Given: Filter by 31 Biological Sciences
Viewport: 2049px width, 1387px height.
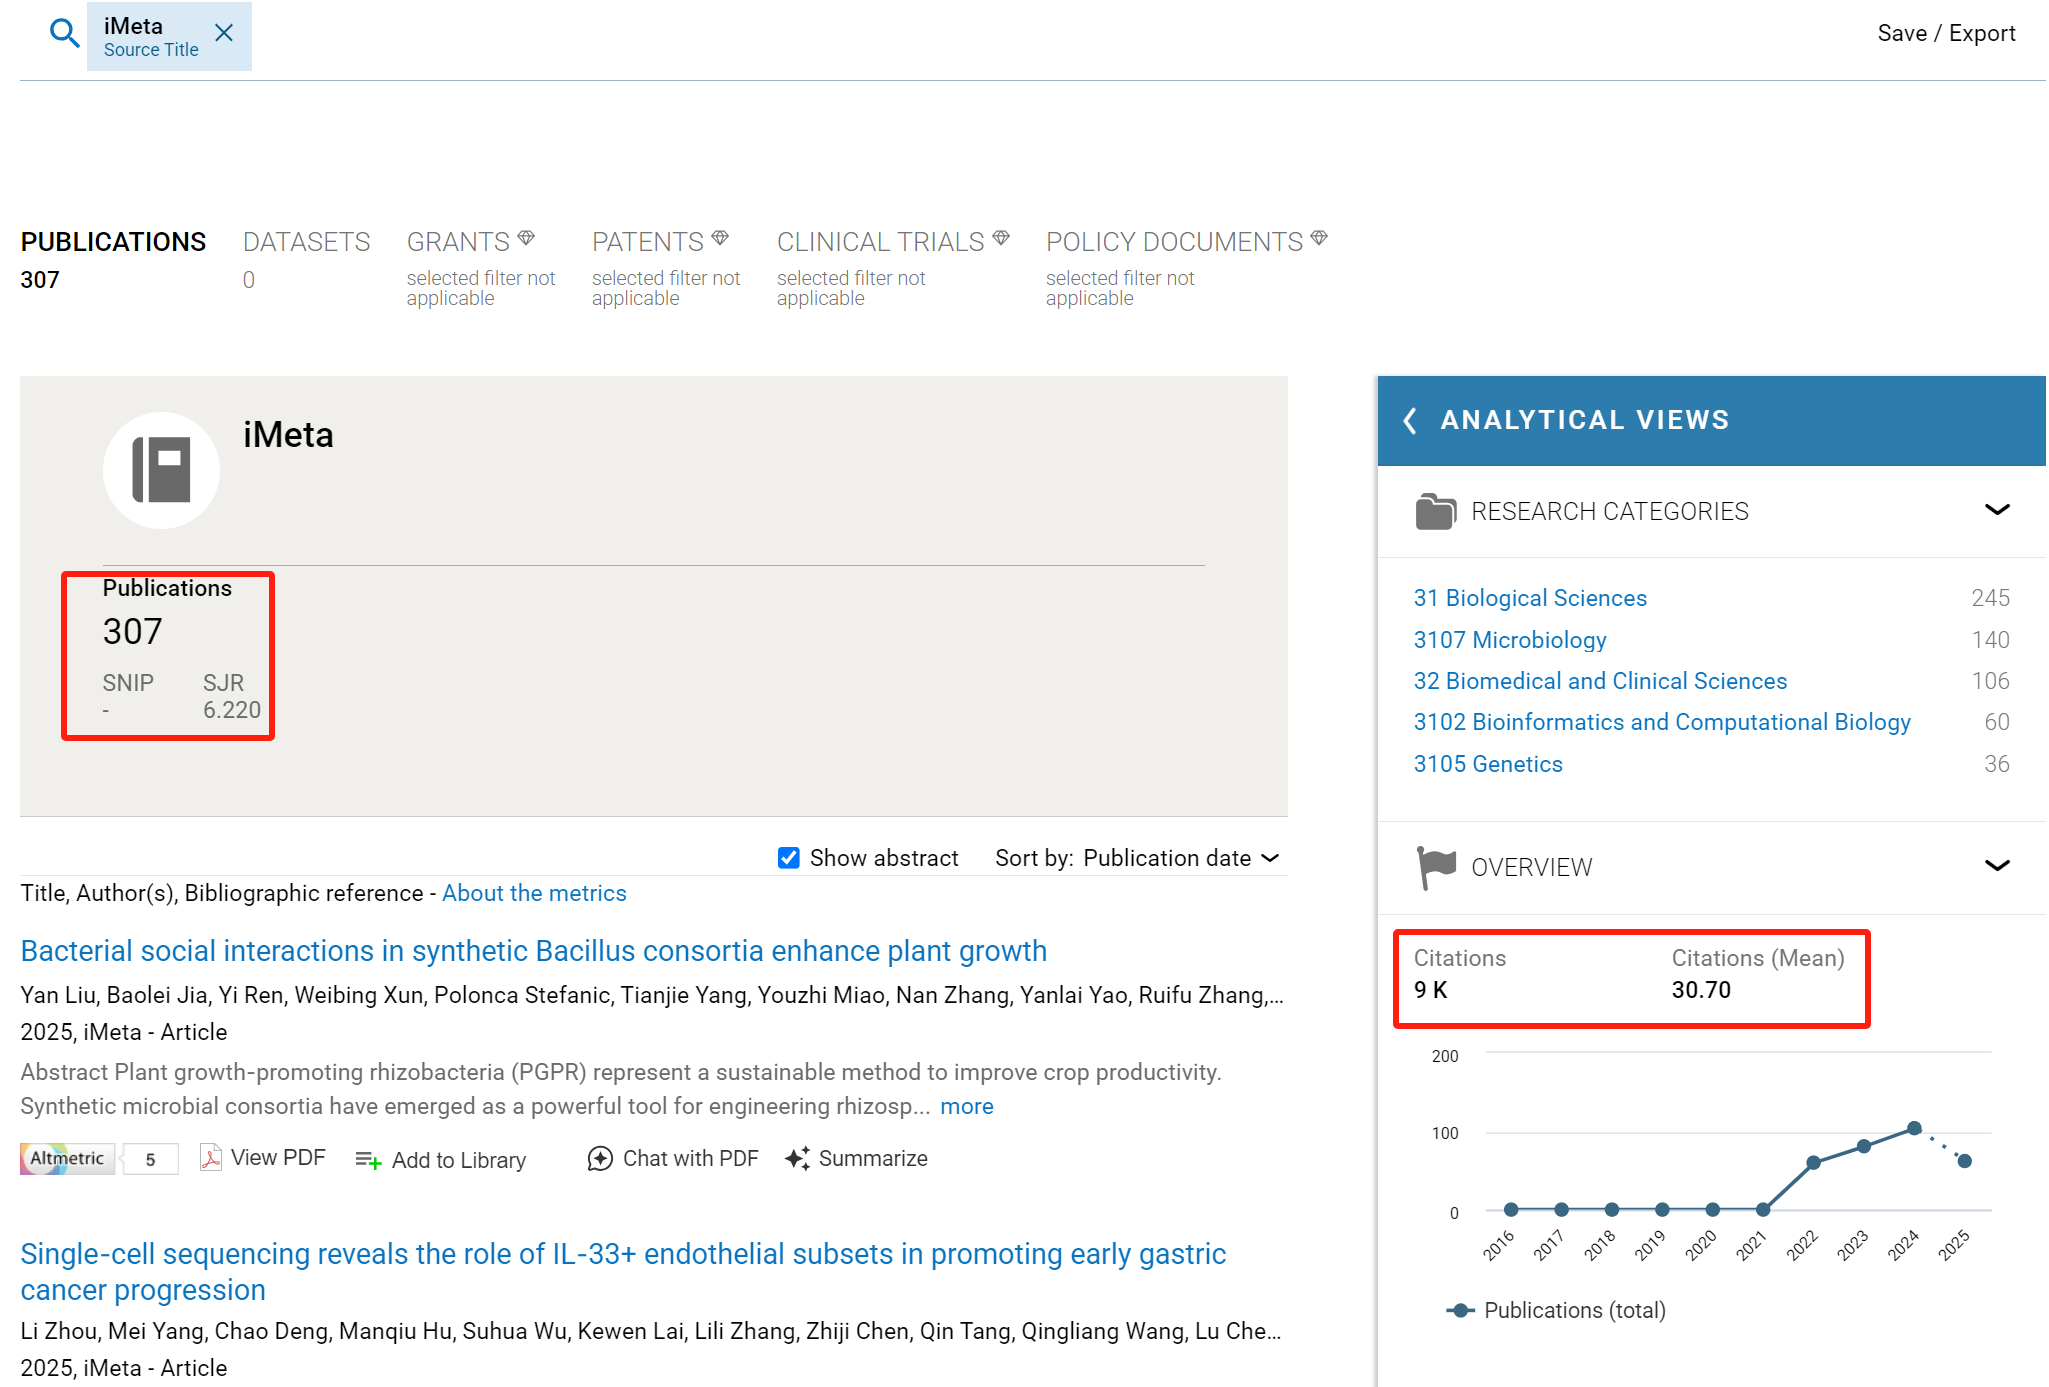Looking at the screenshot, I should click(1530, 598).
